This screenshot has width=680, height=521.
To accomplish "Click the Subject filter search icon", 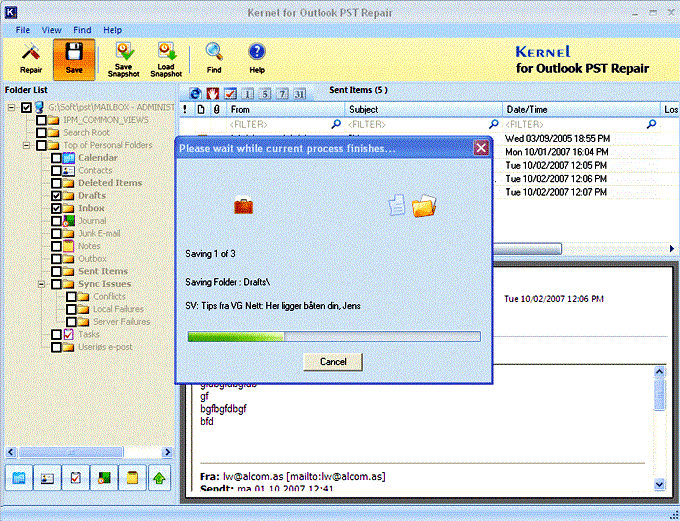I will 494,124.
